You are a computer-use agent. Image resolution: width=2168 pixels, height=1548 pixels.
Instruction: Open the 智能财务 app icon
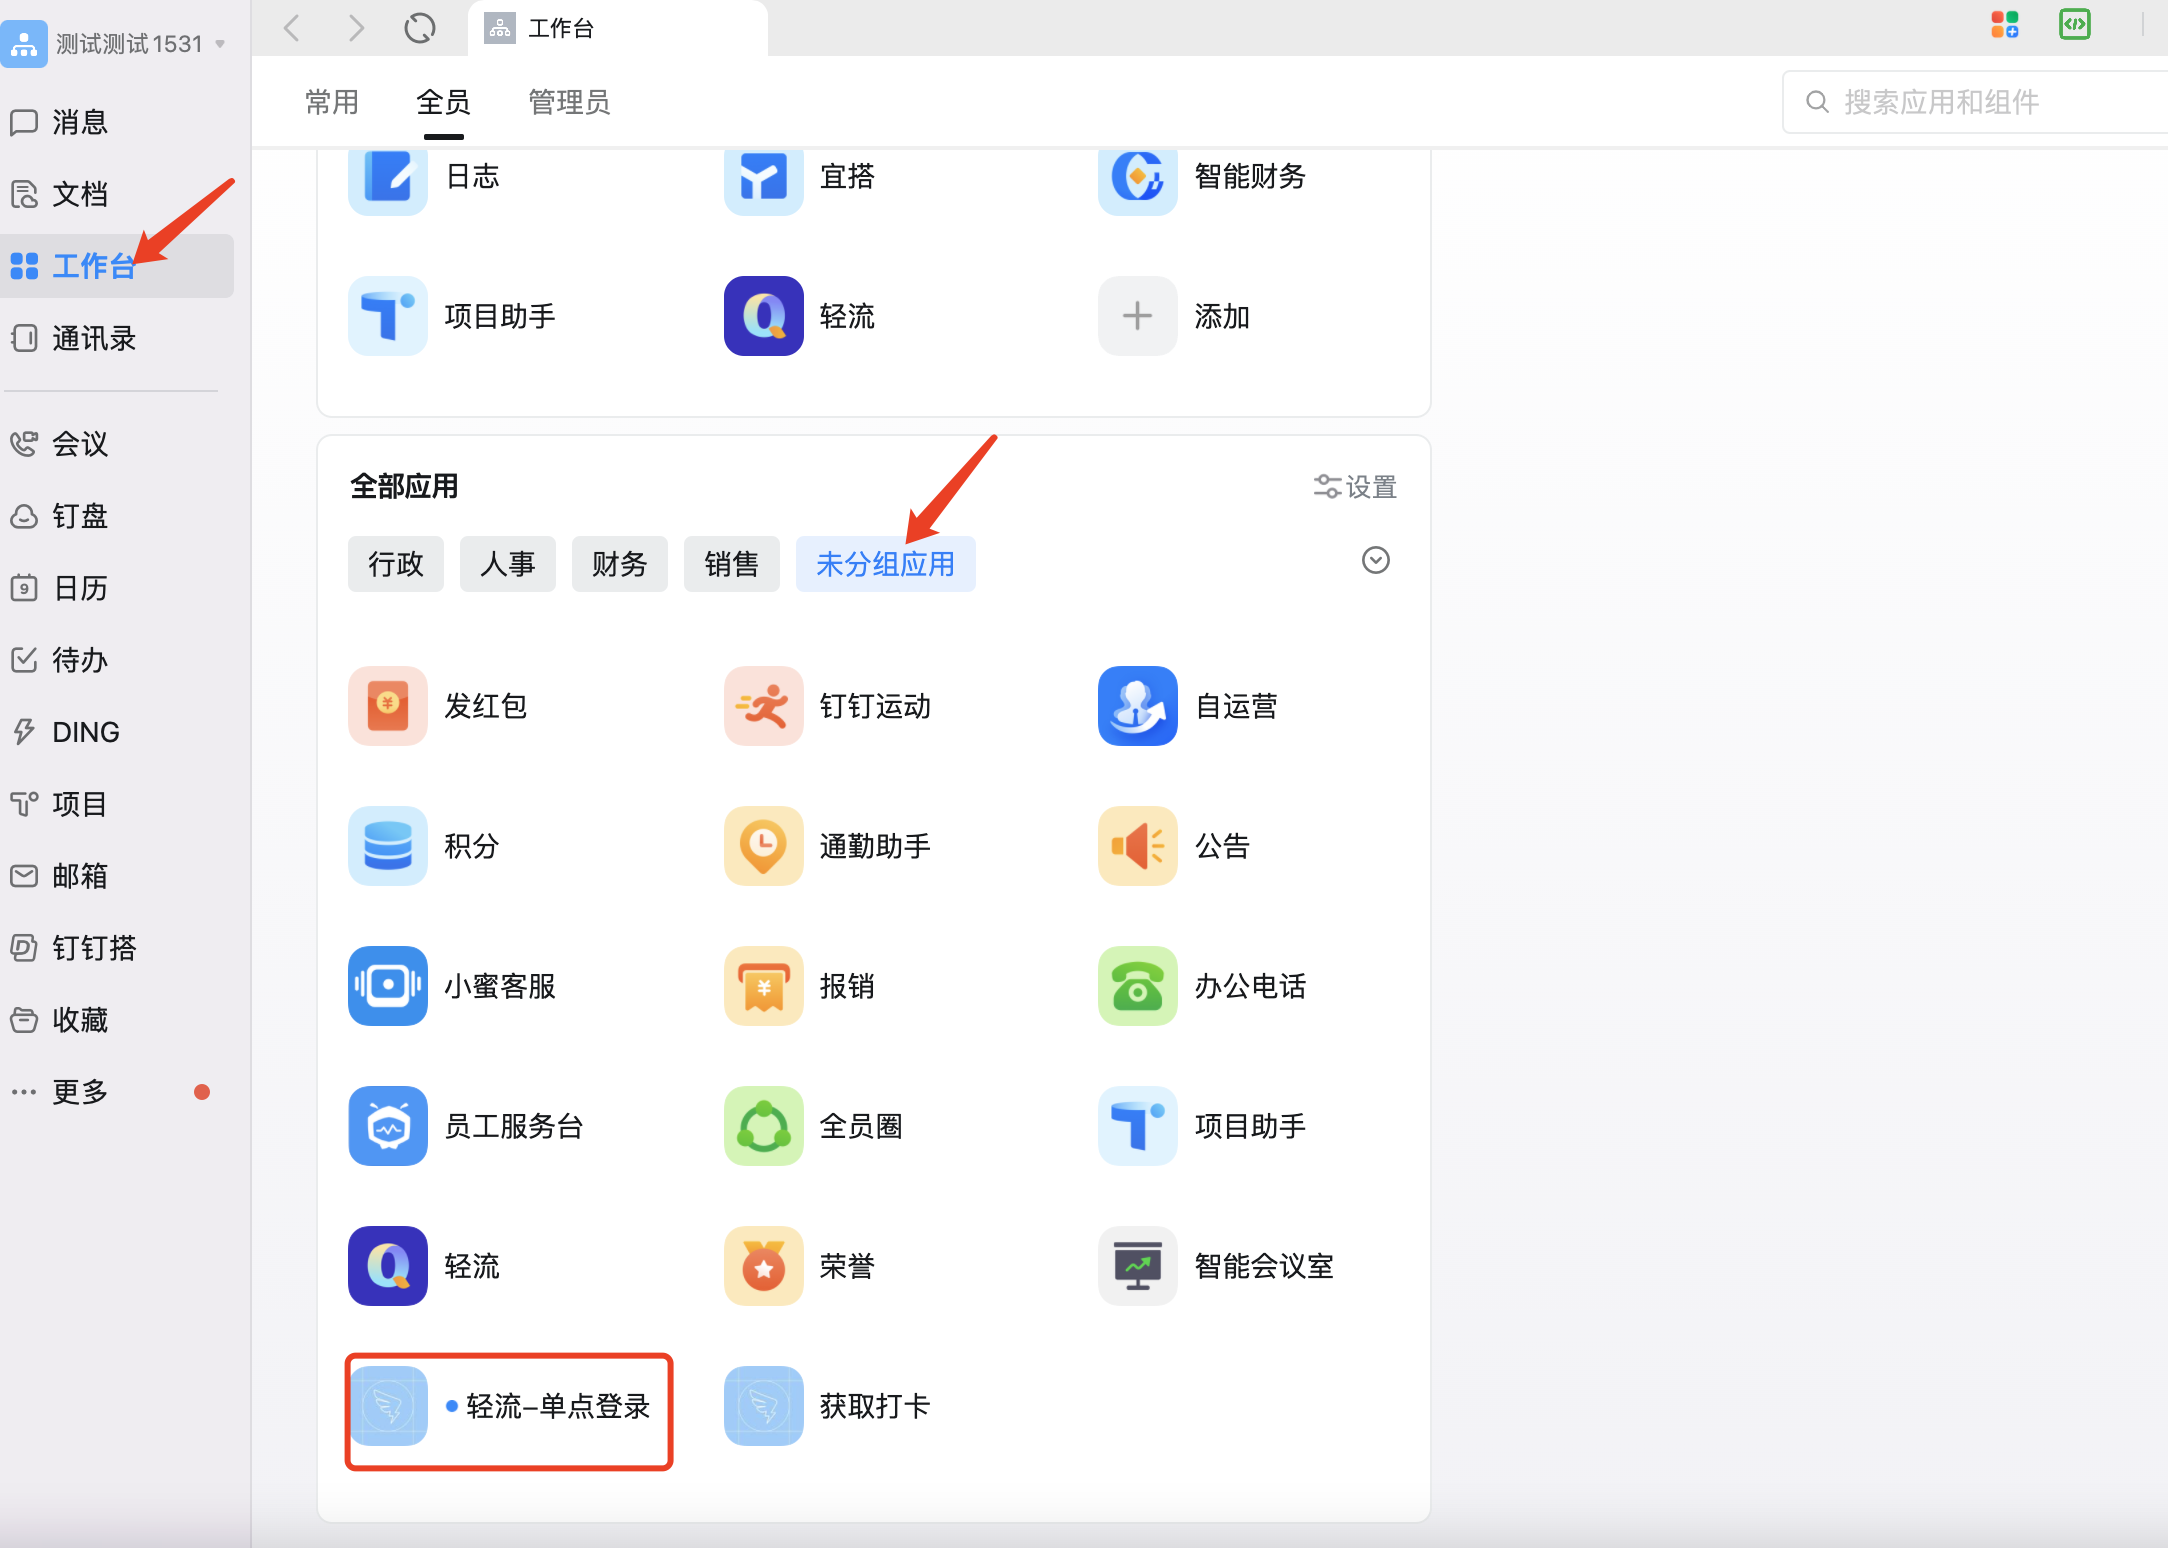(x=1138, y=180)
